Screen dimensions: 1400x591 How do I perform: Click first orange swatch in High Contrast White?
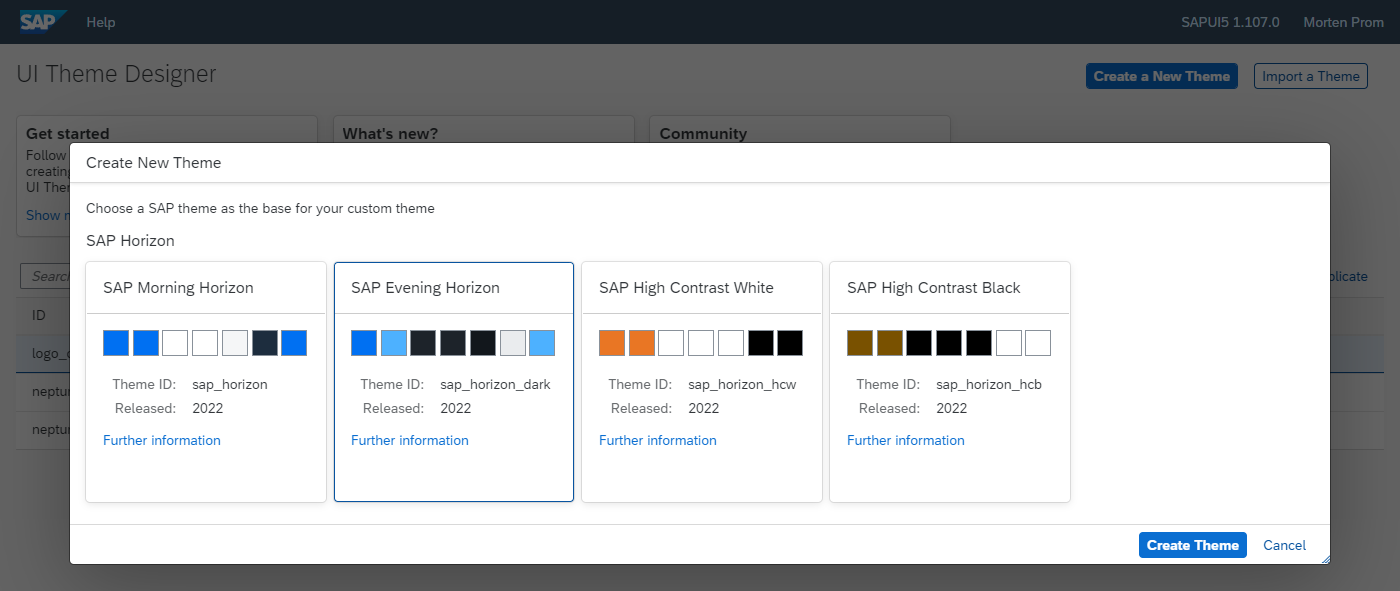(612, 343)
